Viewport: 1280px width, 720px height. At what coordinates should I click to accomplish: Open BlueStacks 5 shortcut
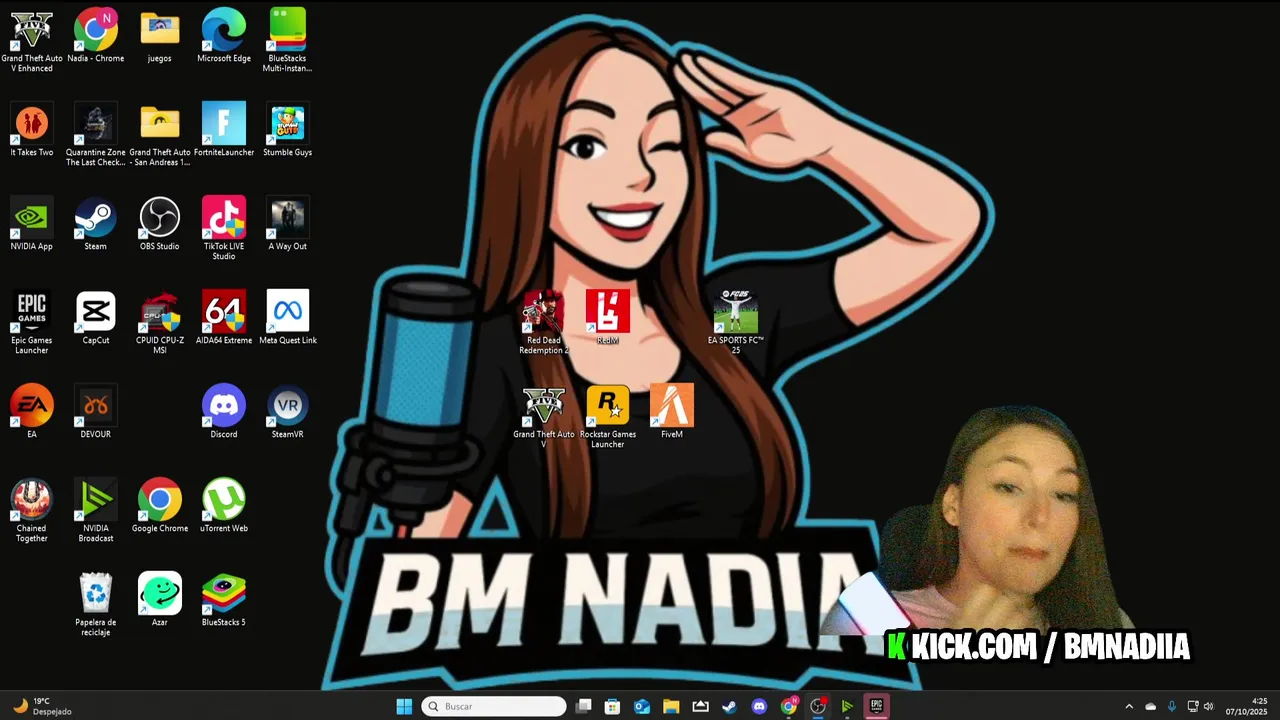[x=224, y=600]
